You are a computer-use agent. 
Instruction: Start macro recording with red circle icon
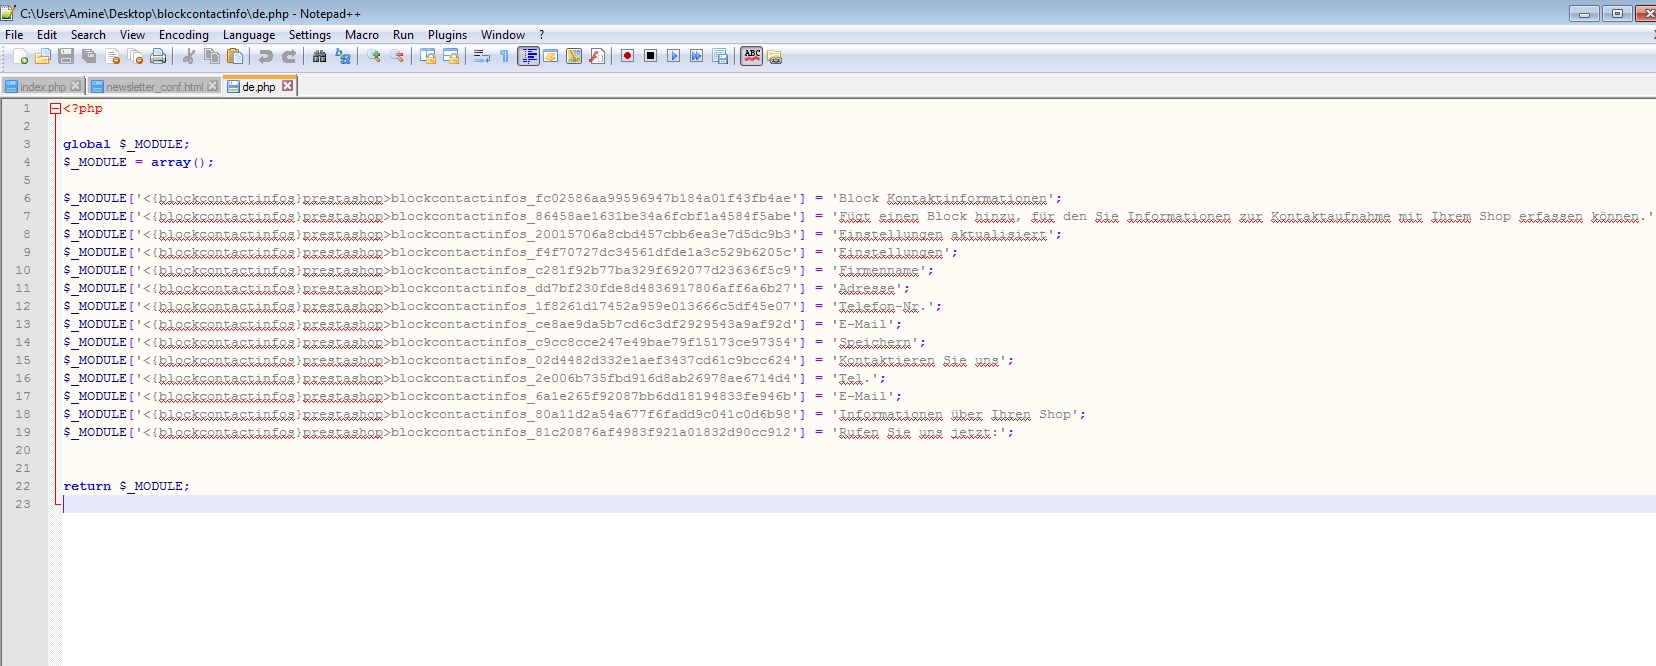click(627, 57)
